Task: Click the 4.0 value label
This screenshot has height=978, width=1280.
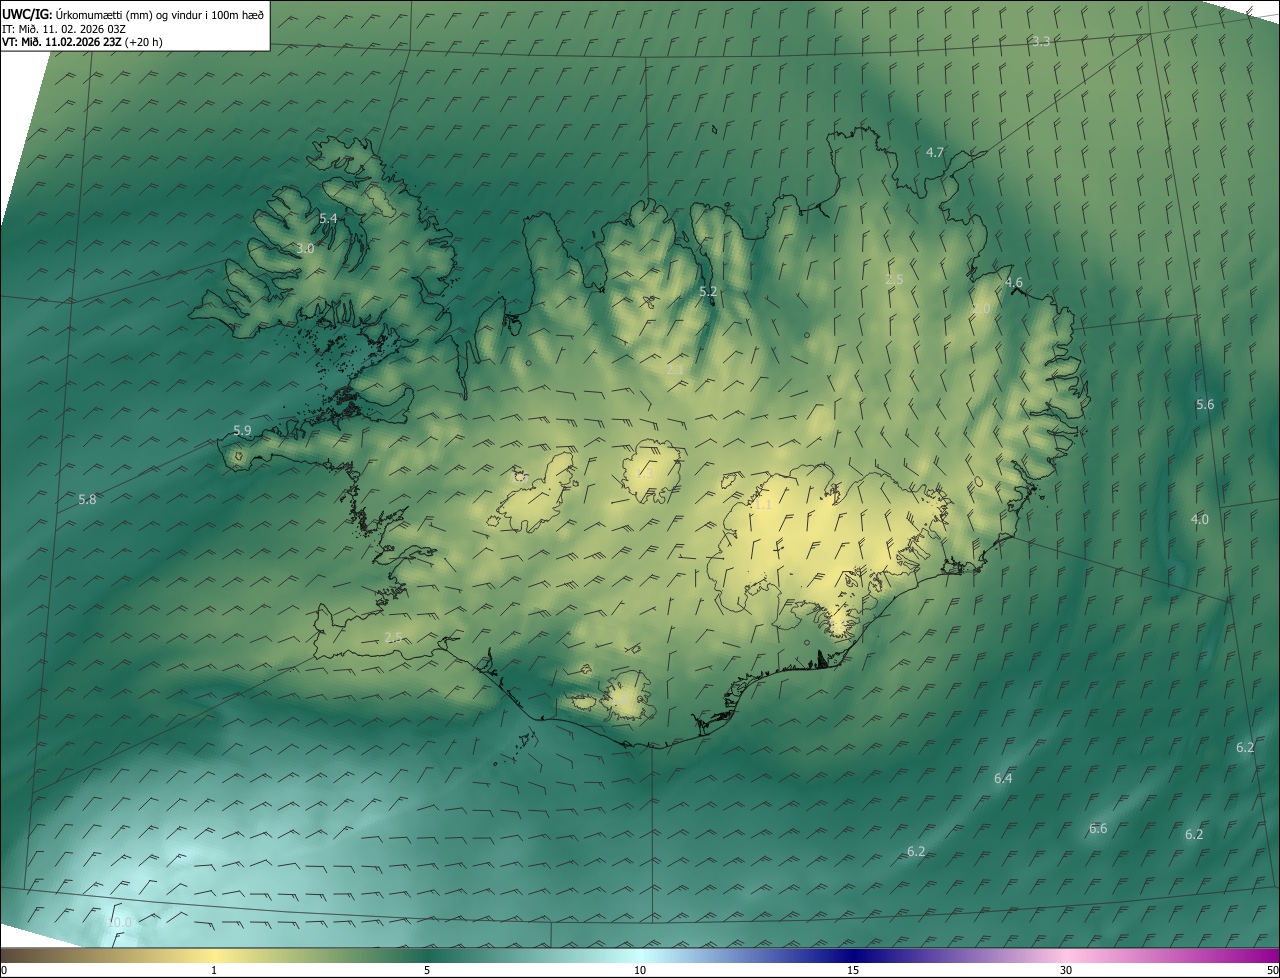Action: click(1199, 520)
